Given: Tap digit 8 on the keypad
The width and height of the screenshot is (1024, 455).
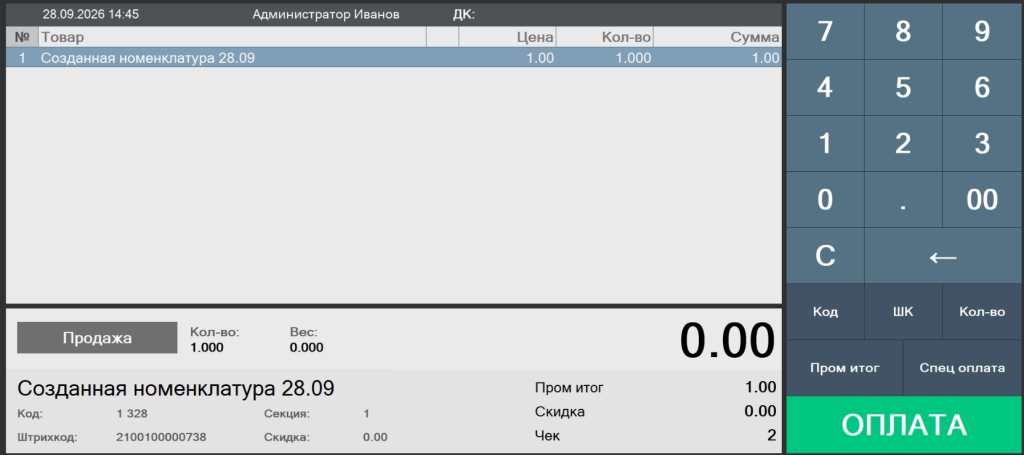Looking at the screenshot, I should click(x=903, y=31).
